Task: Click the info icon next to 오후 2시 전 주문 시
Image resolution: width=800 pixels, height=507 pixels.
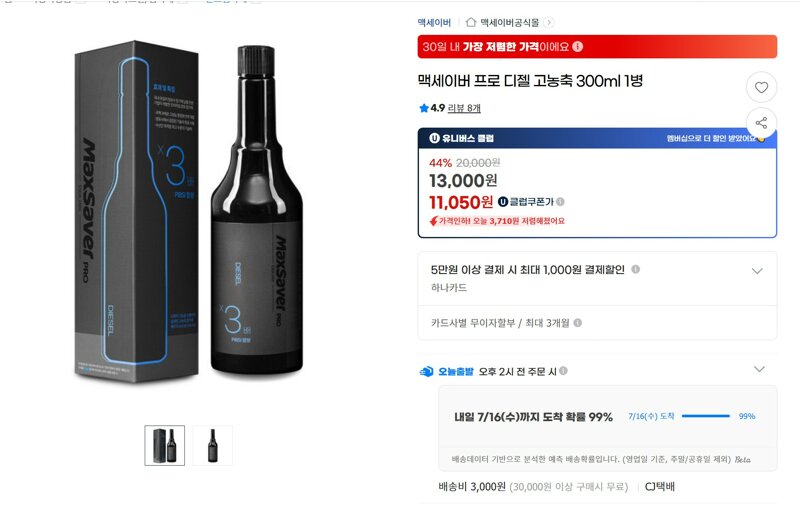Action: [563, 371]
